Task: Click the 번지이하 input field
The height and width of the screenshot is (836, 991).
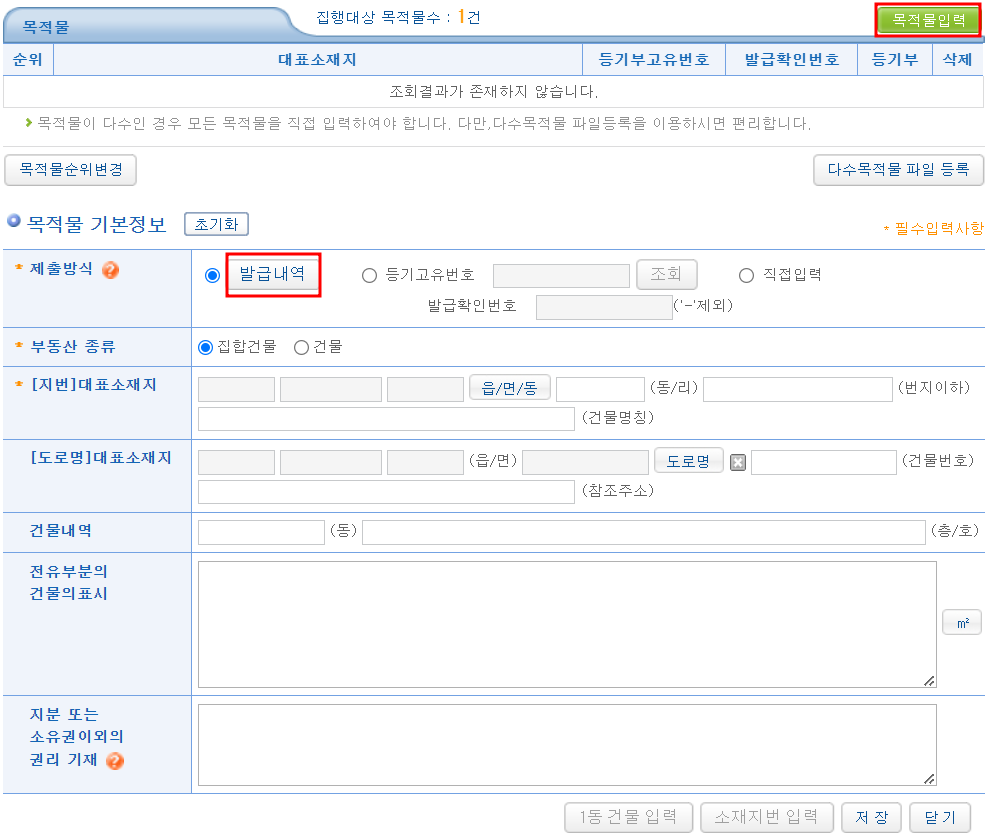Action: [x=798, y=389]
